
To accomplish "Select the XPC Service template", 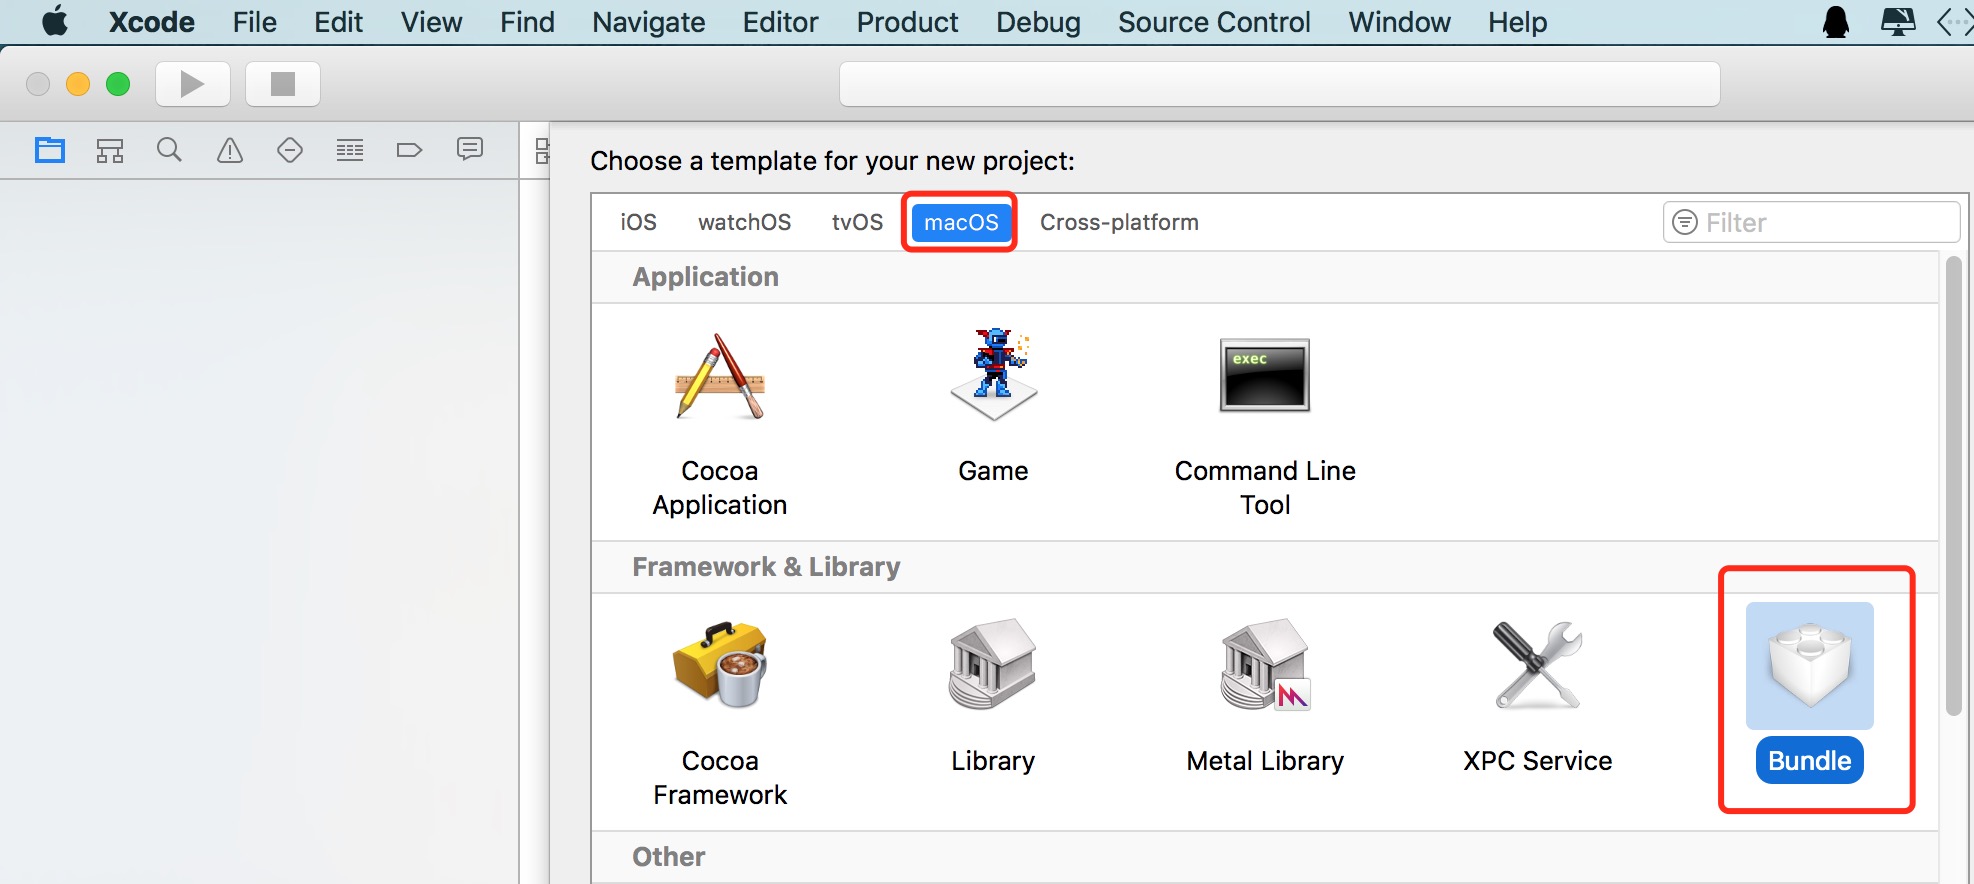I will point(1538,697).
